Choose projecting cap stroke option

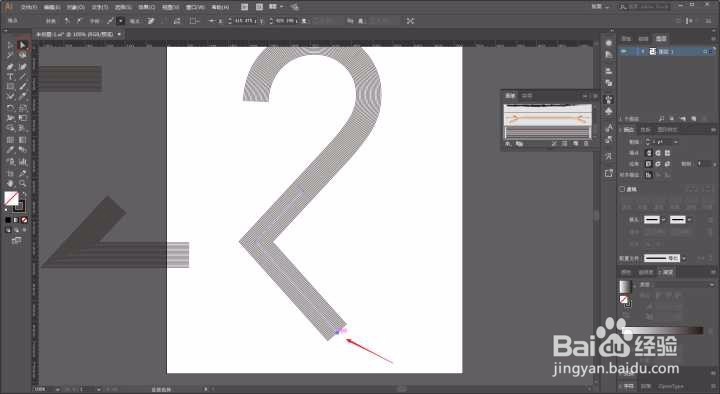(x=667, y=152)
